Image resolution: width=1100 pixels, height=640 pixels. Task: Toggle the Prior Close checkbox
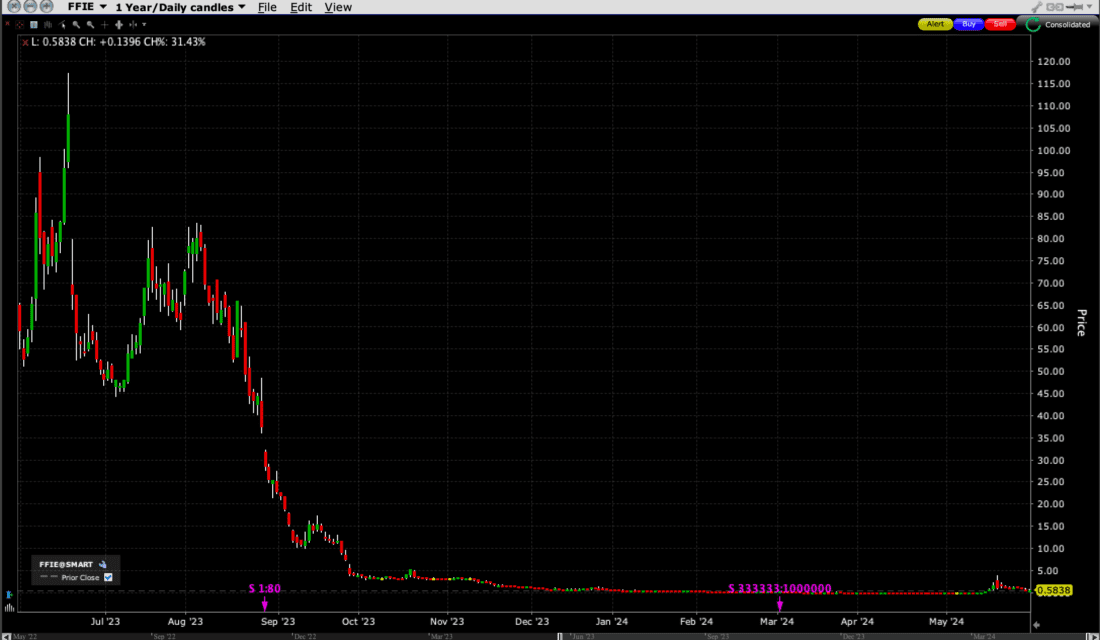(x=107, y=577)
